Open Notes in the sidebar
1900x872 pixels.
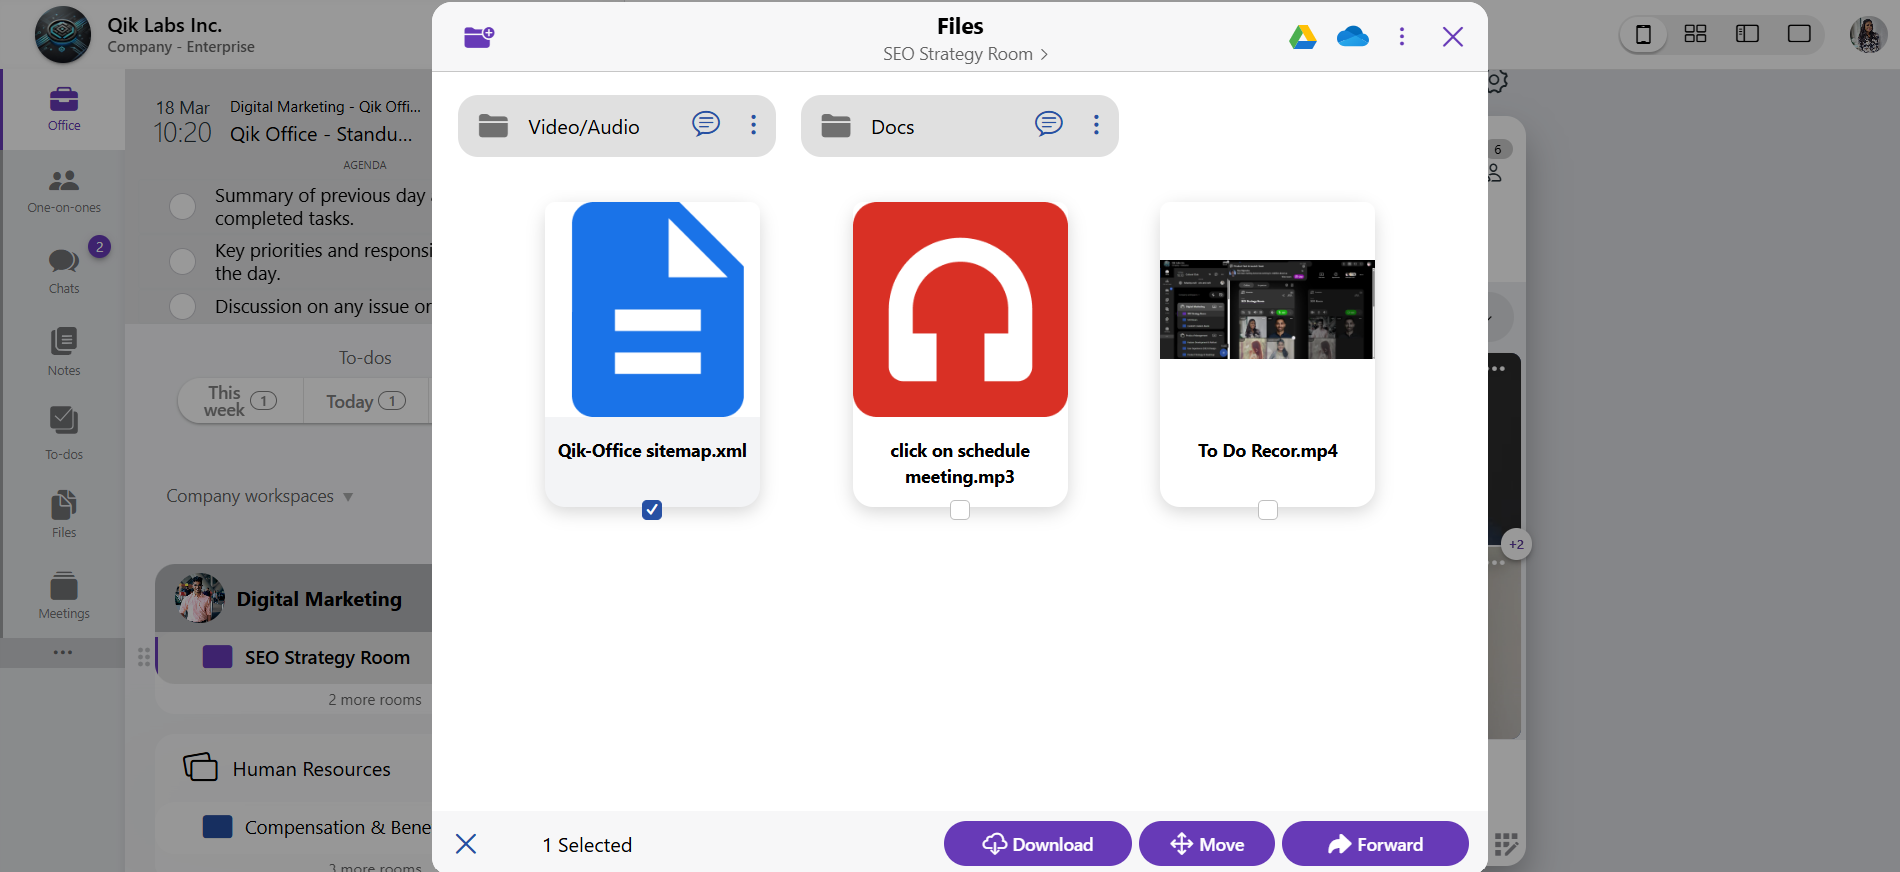click(64, 352)
